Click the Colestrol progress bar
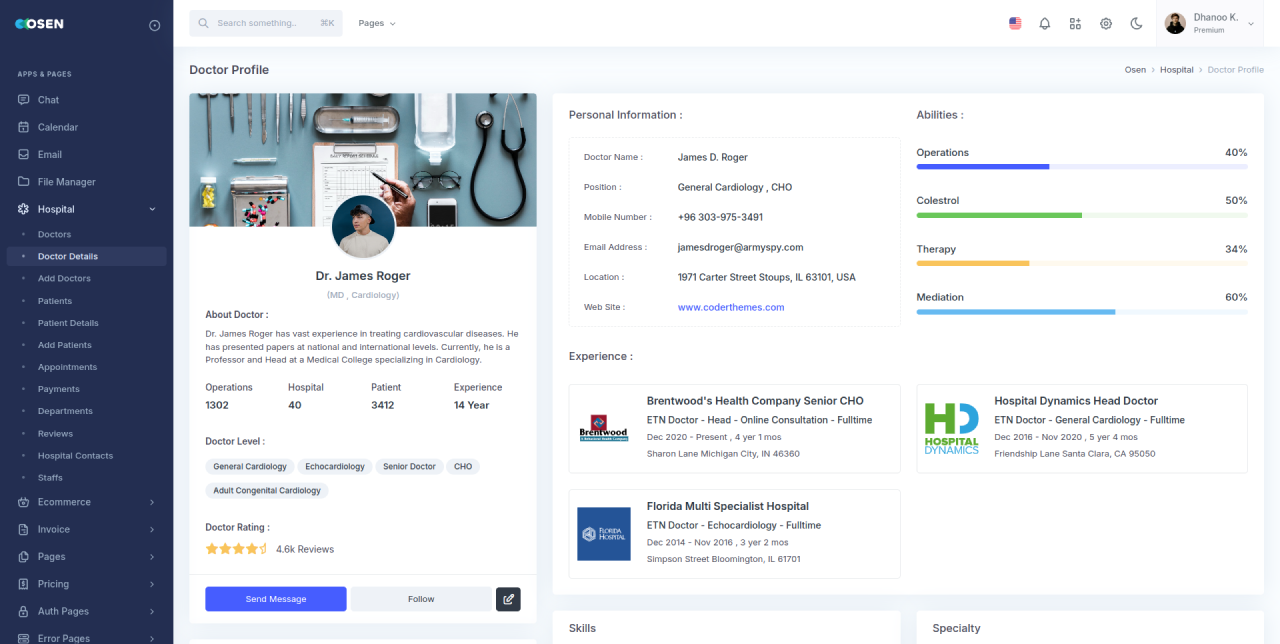 click(1082, 215)
